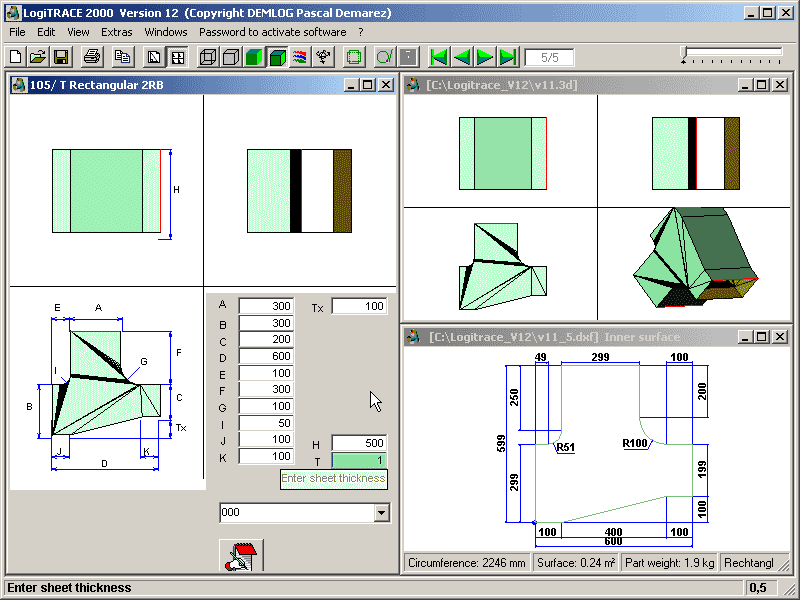Toggle the green square outline toolbar button

pos(353,57)
